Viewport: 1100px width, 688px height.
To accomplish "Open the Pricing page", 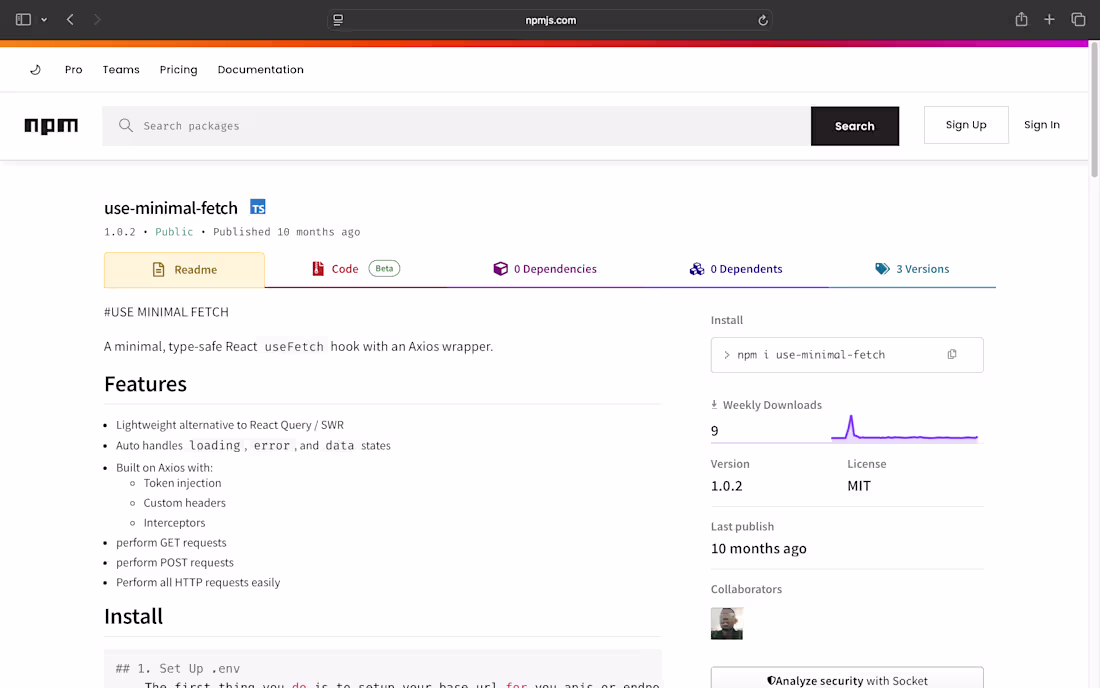I will point(178,69).
